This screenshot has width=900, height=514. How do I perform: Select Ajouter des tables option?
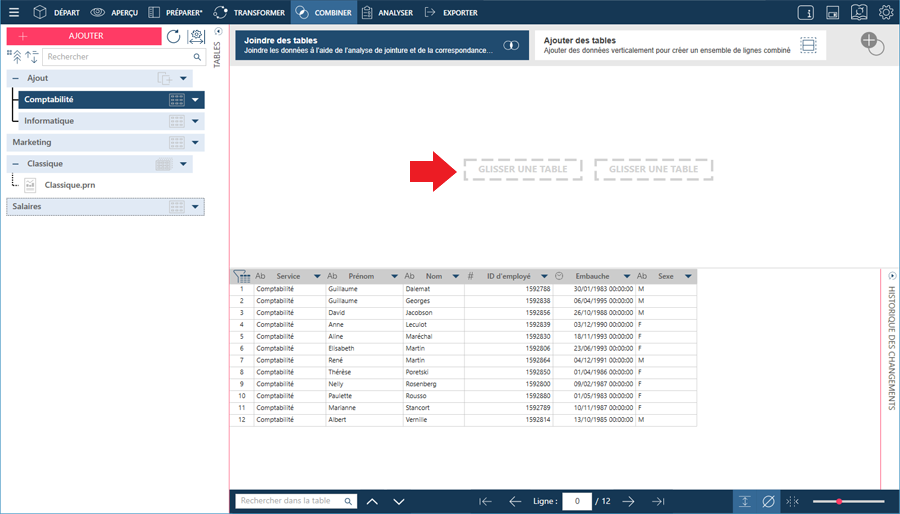[680, 45]
